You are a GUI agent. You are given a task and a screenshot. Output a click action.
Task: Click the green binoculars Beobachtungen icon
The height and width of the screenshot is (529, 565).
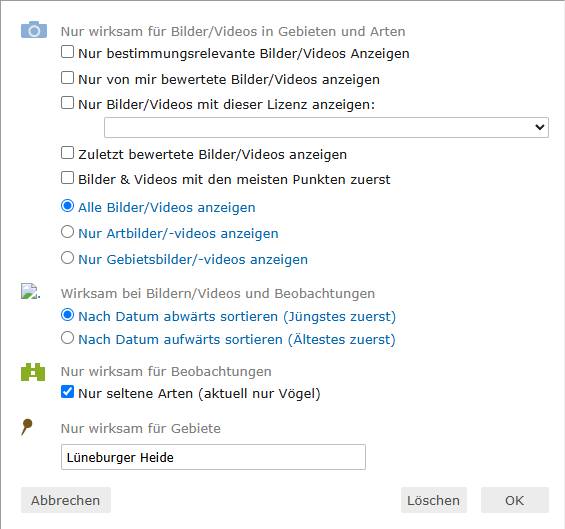33,372
